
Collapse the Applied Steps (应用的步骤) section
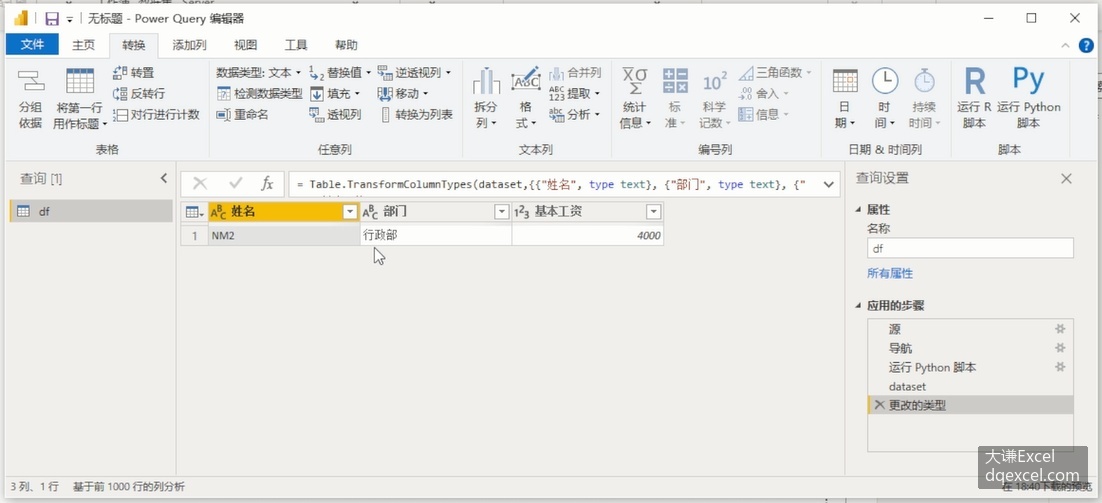[x=858, y=306]
